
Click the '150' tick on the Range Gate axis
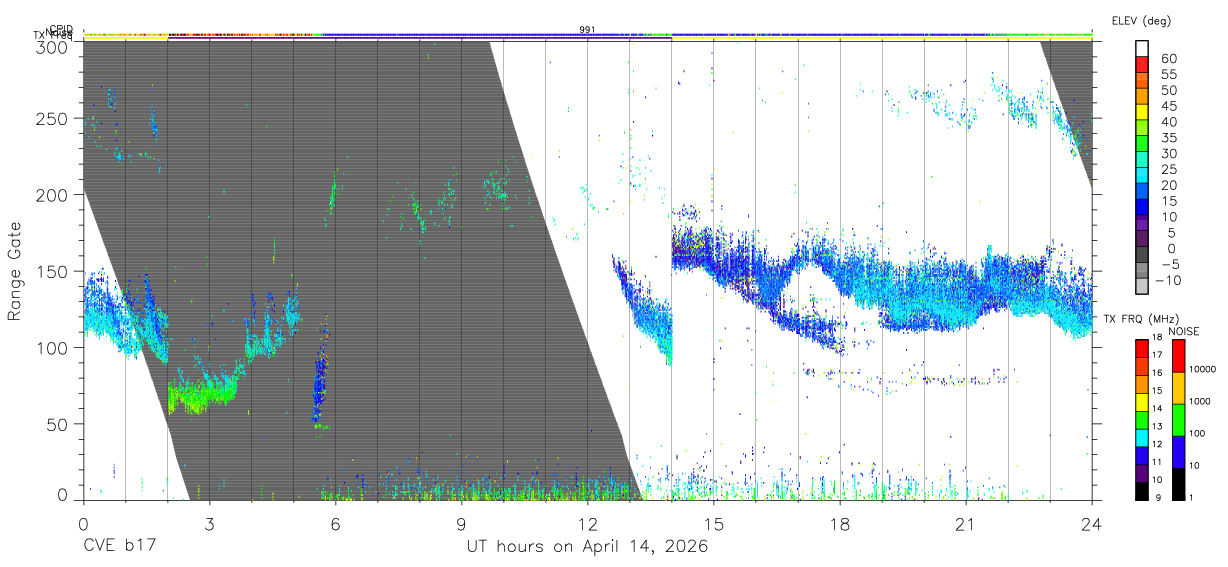51,271
